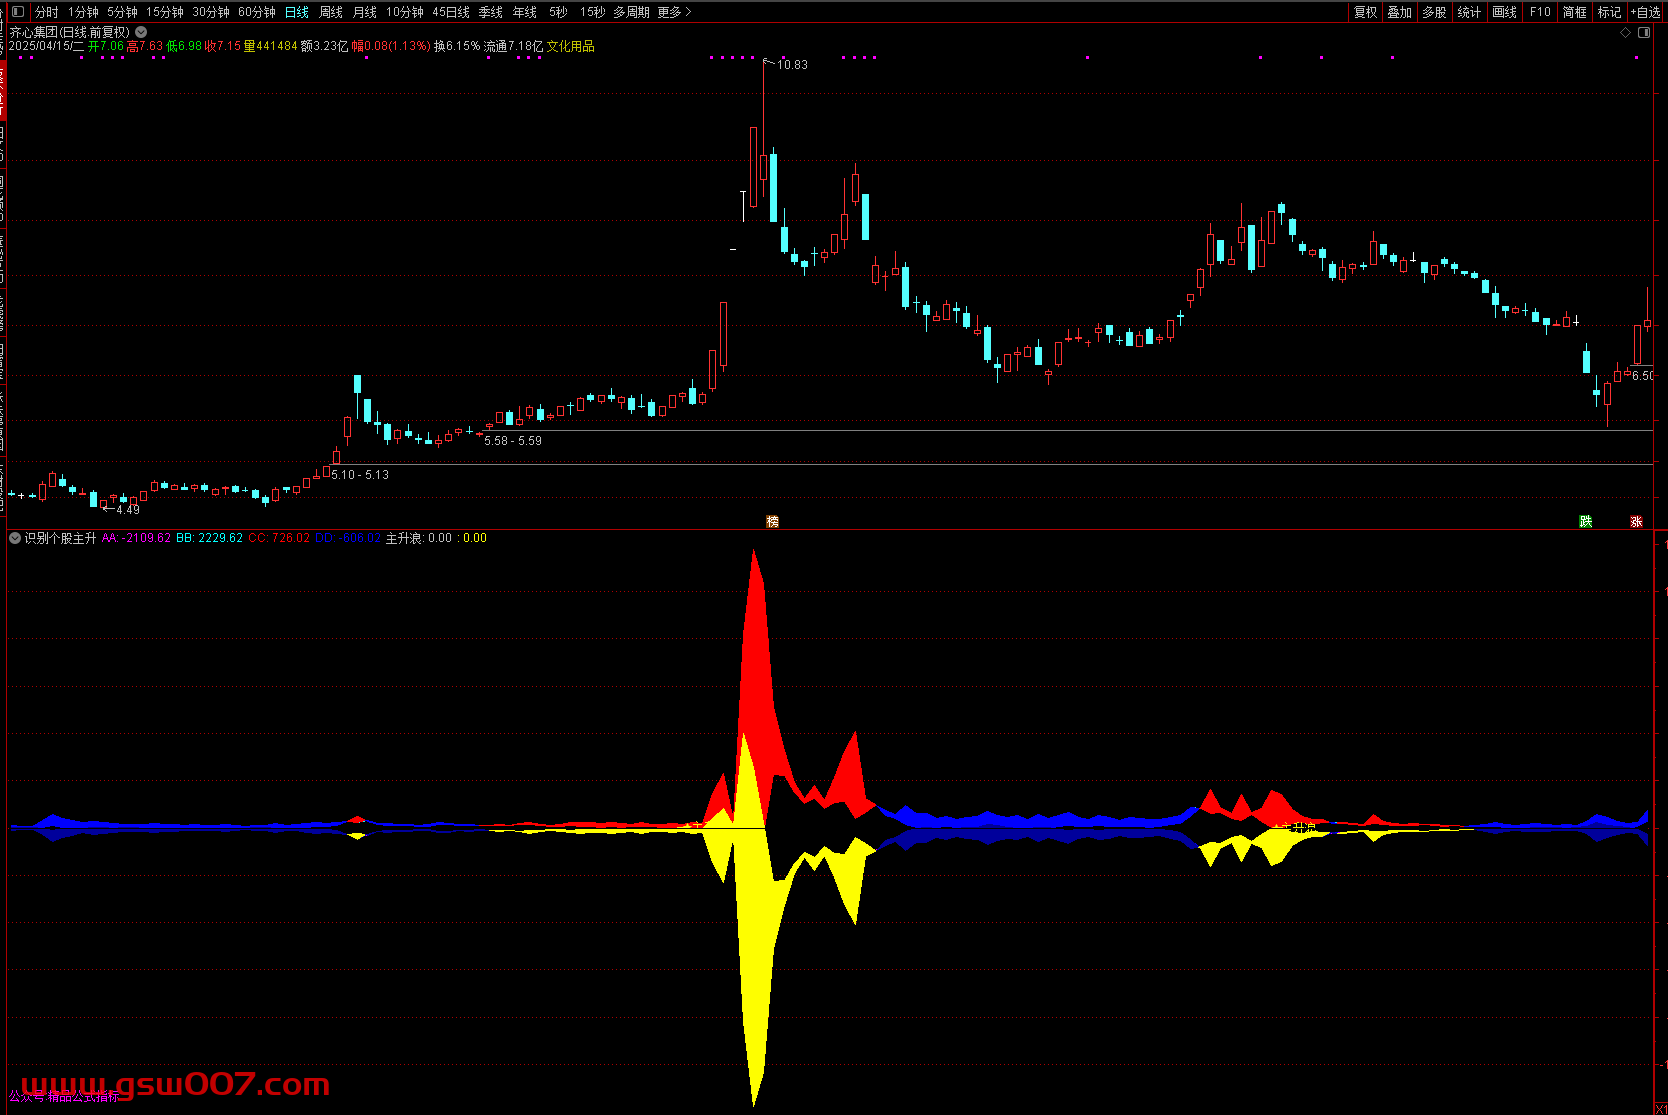Click the 复权 button
The image size is (1668, 1115).
1365,12
